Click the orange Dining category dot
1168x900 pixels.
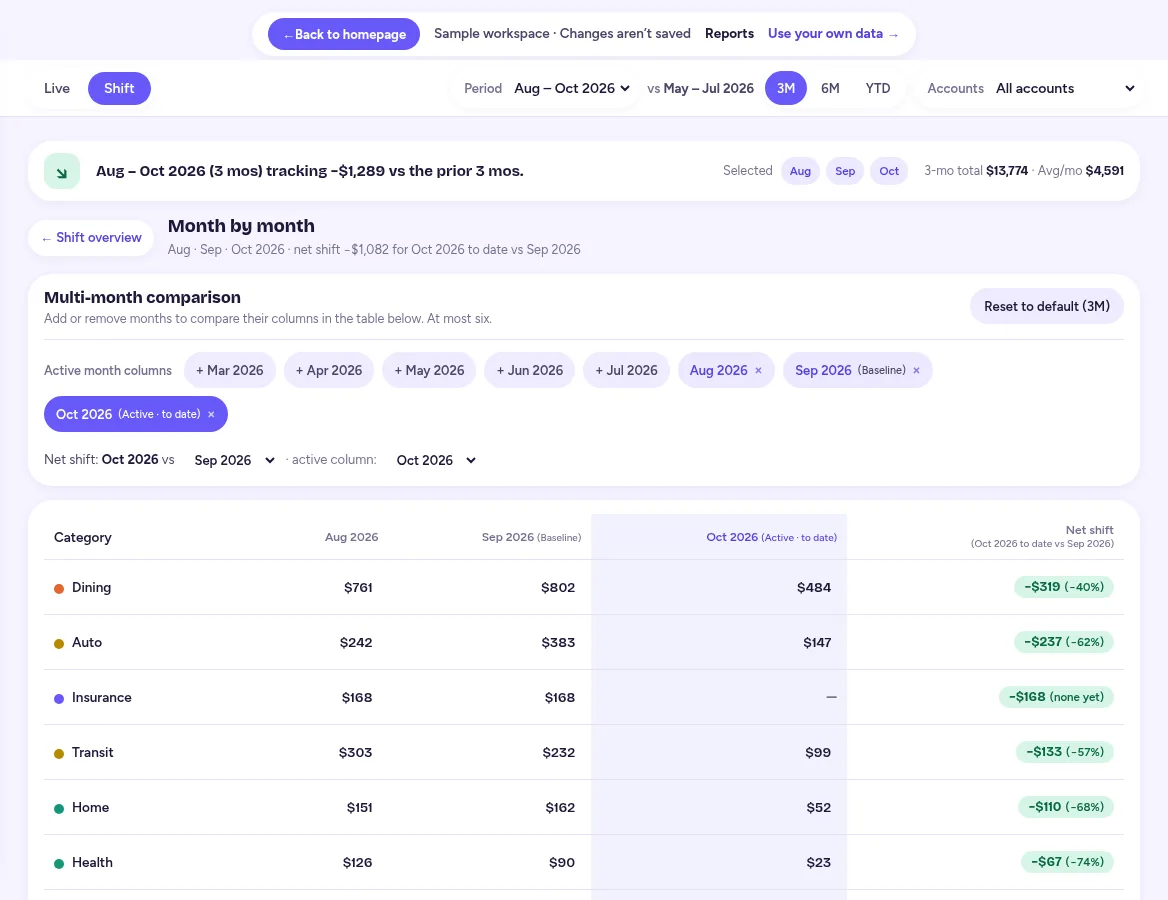coord(59,589)
